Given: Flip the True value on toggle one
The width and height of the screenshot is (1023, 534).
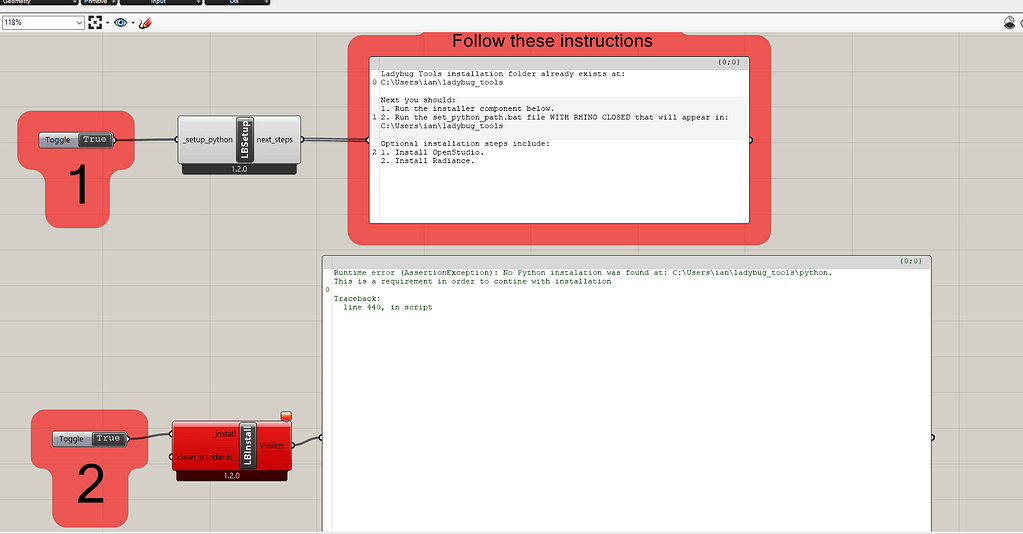Looking at the screenshot, I should tap(95, 140).
